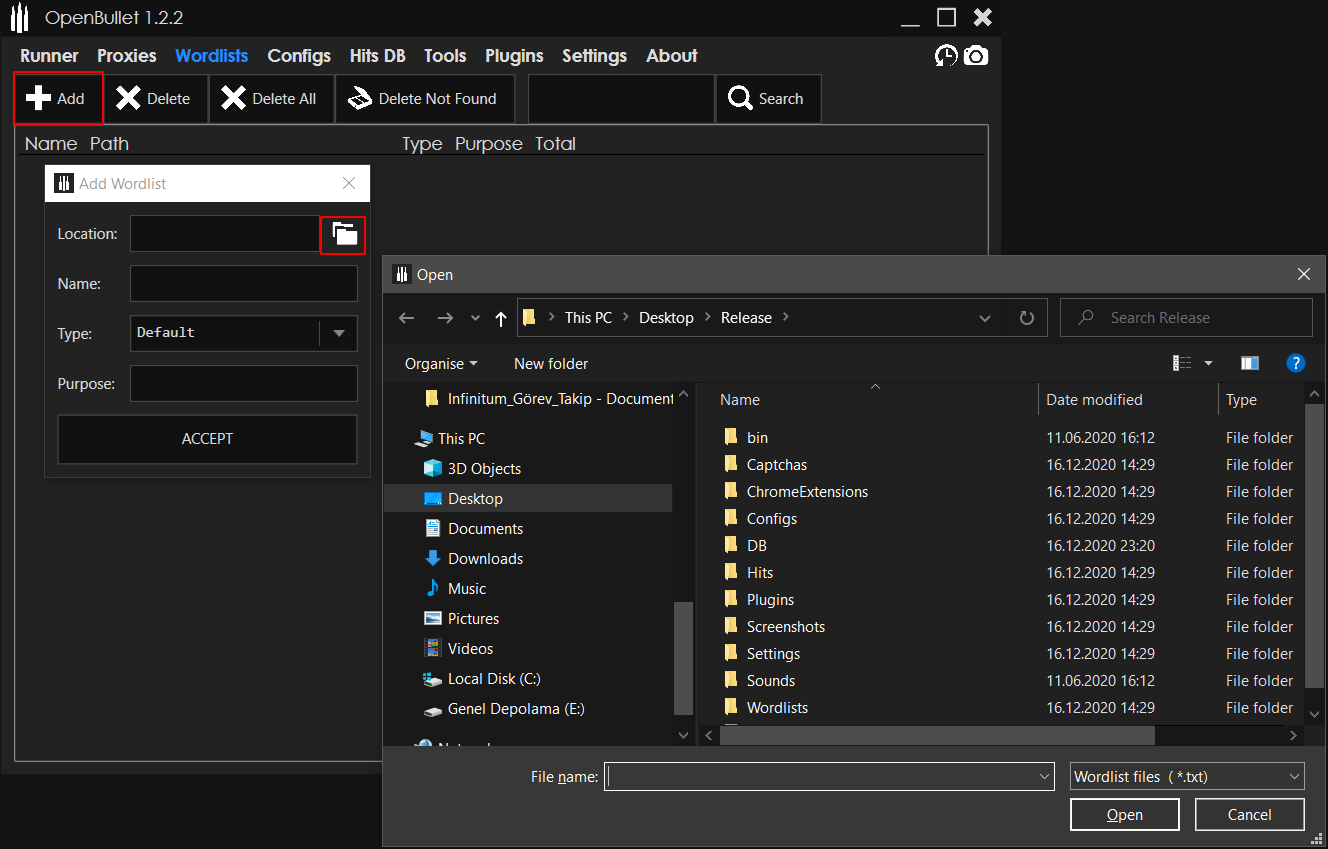Click into the wordlist Name field

pos(244,284)
